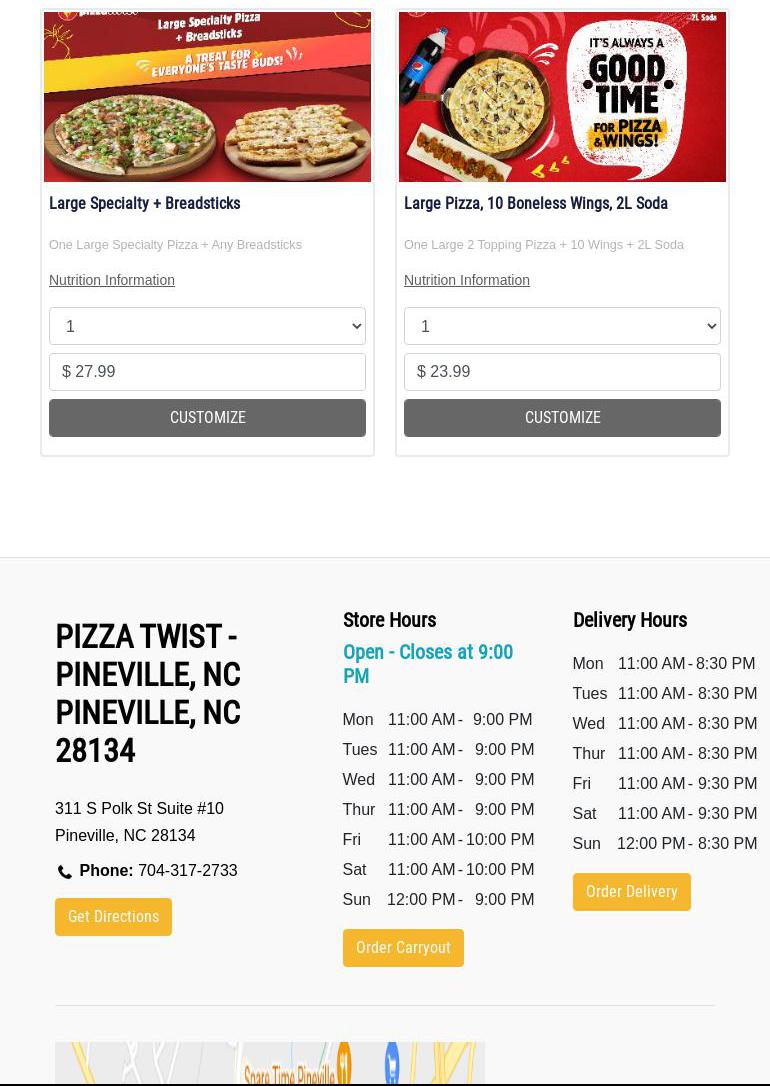
Task: Select the Large Specialty + Breadsticks title
Action: 145,203
